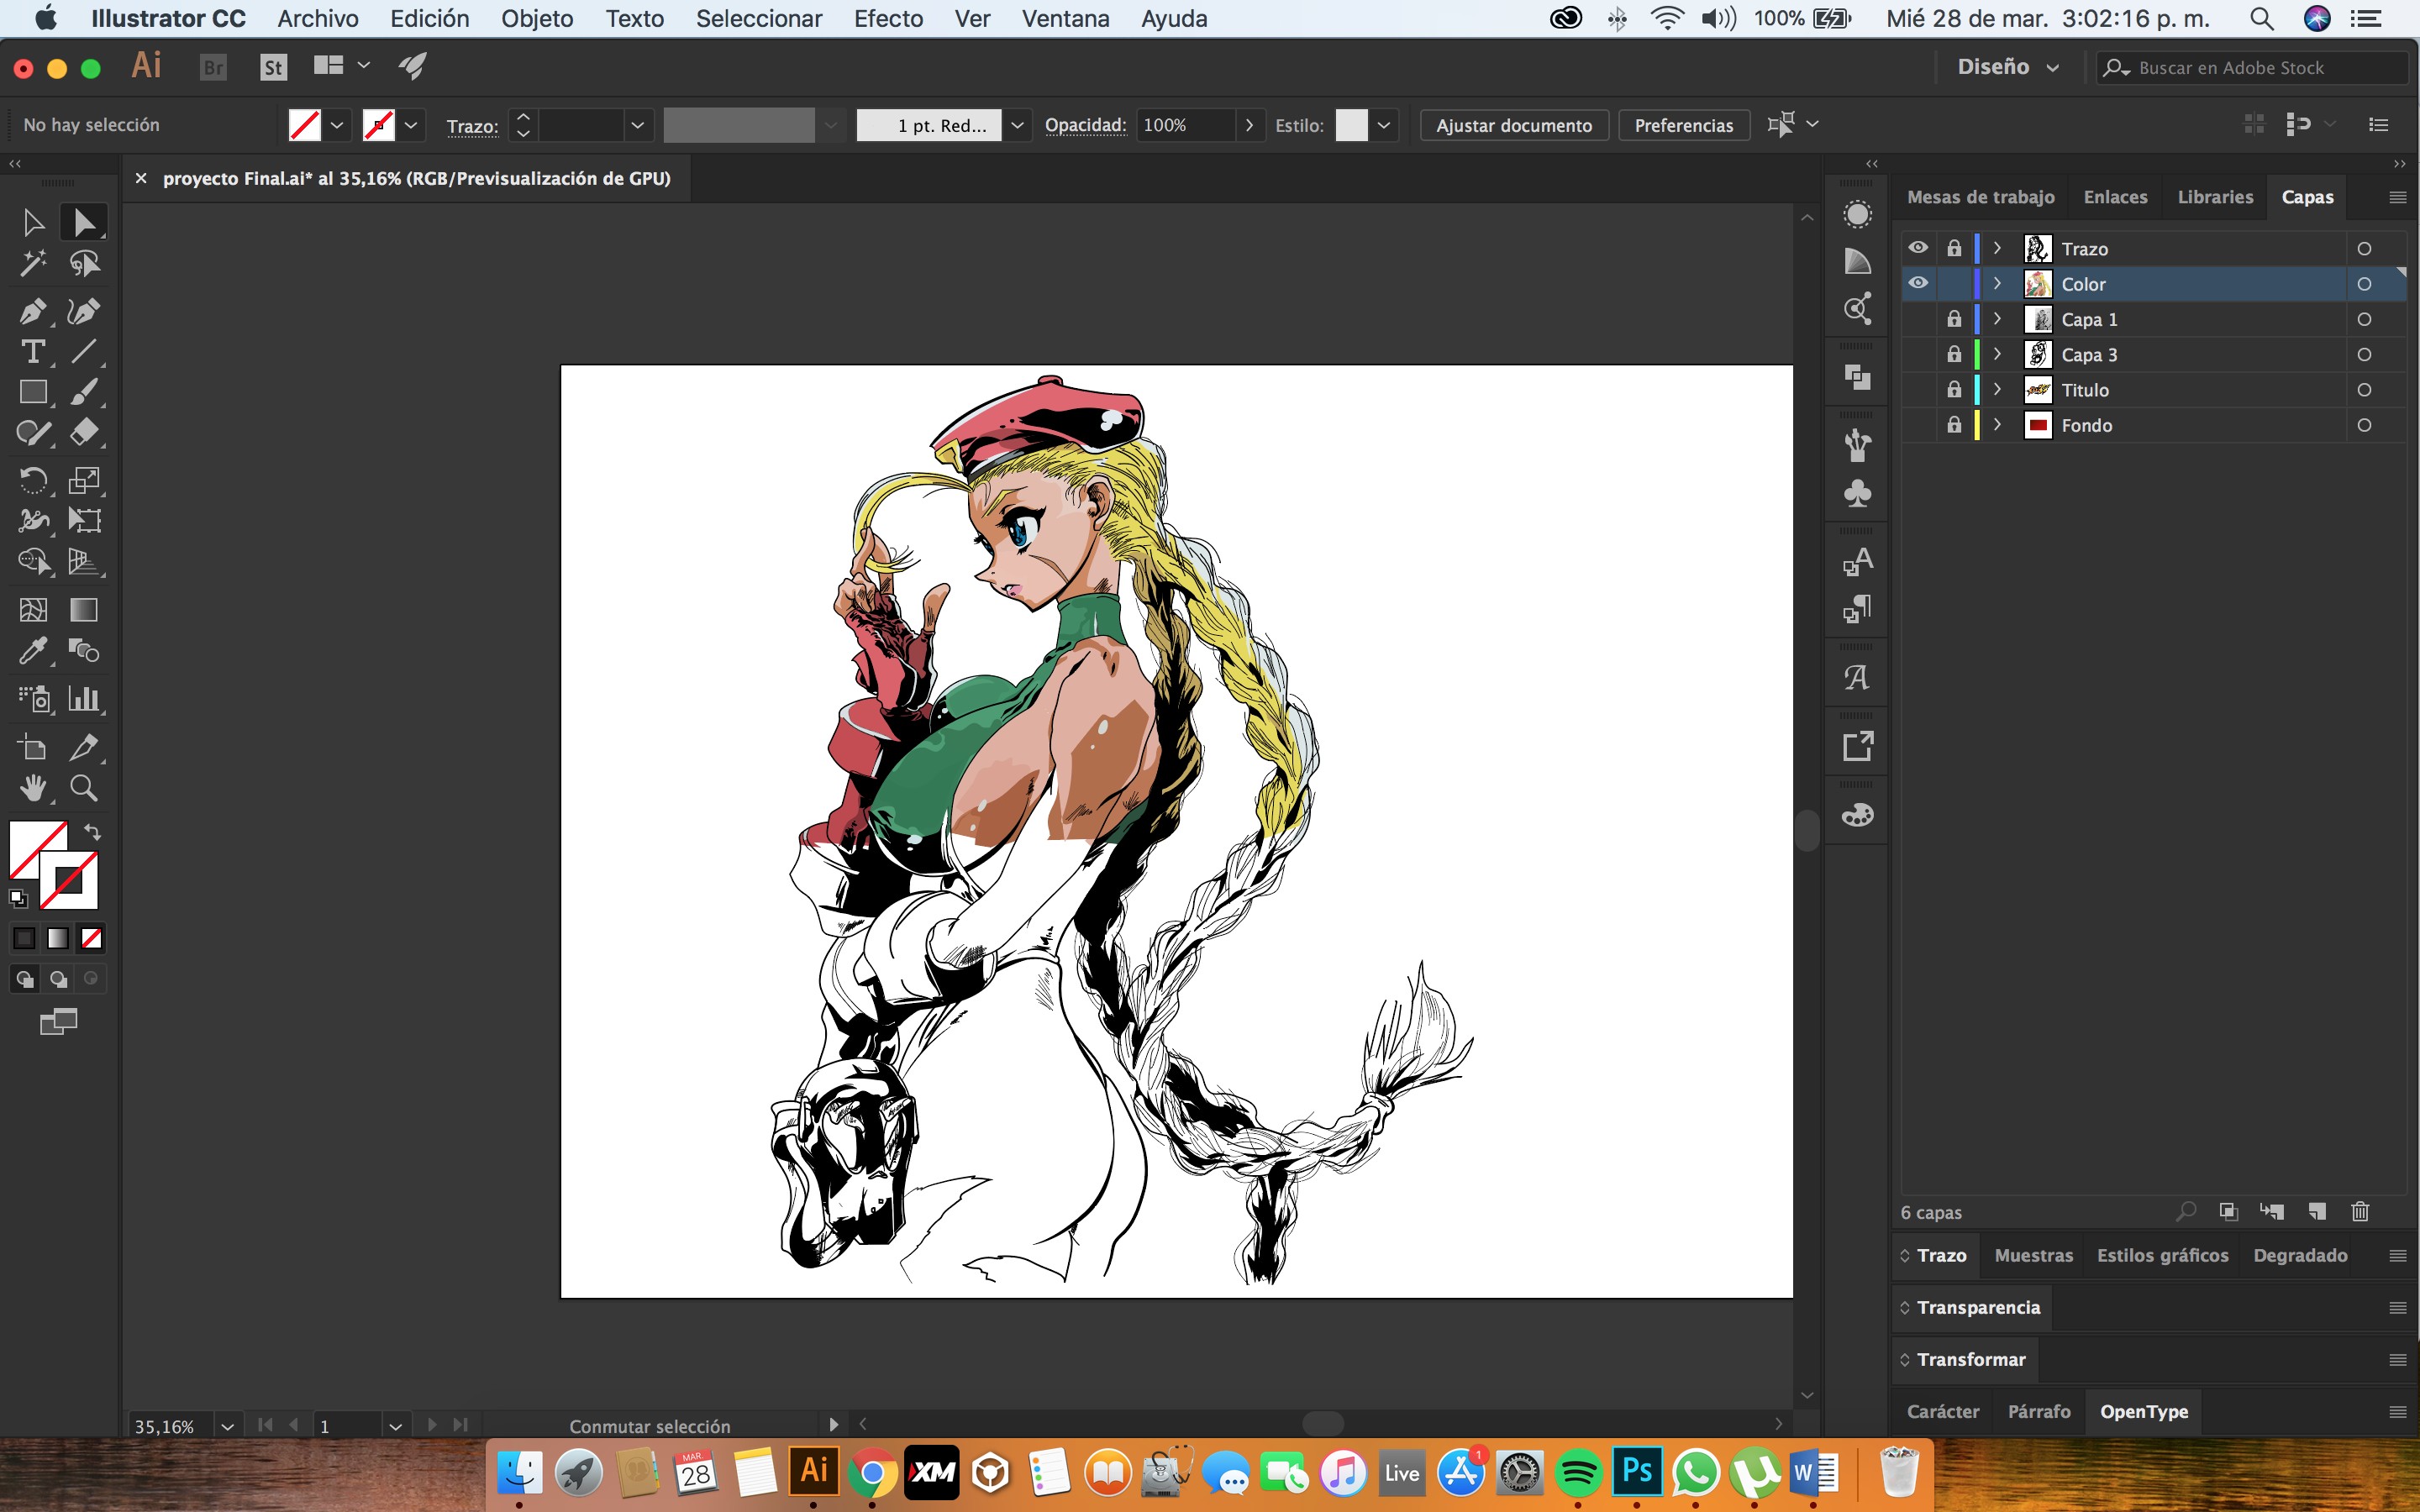The height and width of the screenshot is (1512, 2420).
Task: Expand the Capa 1 layer contents
Action: click(1998, 319)
